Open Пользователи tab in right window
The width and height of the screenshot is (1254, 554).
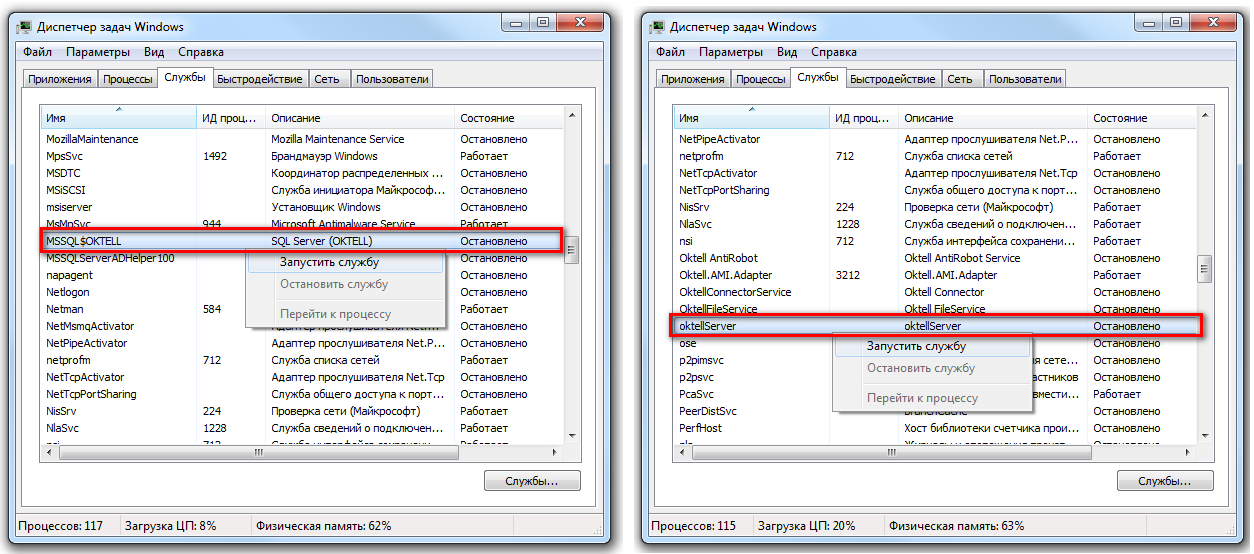(x=1025, y=79)
